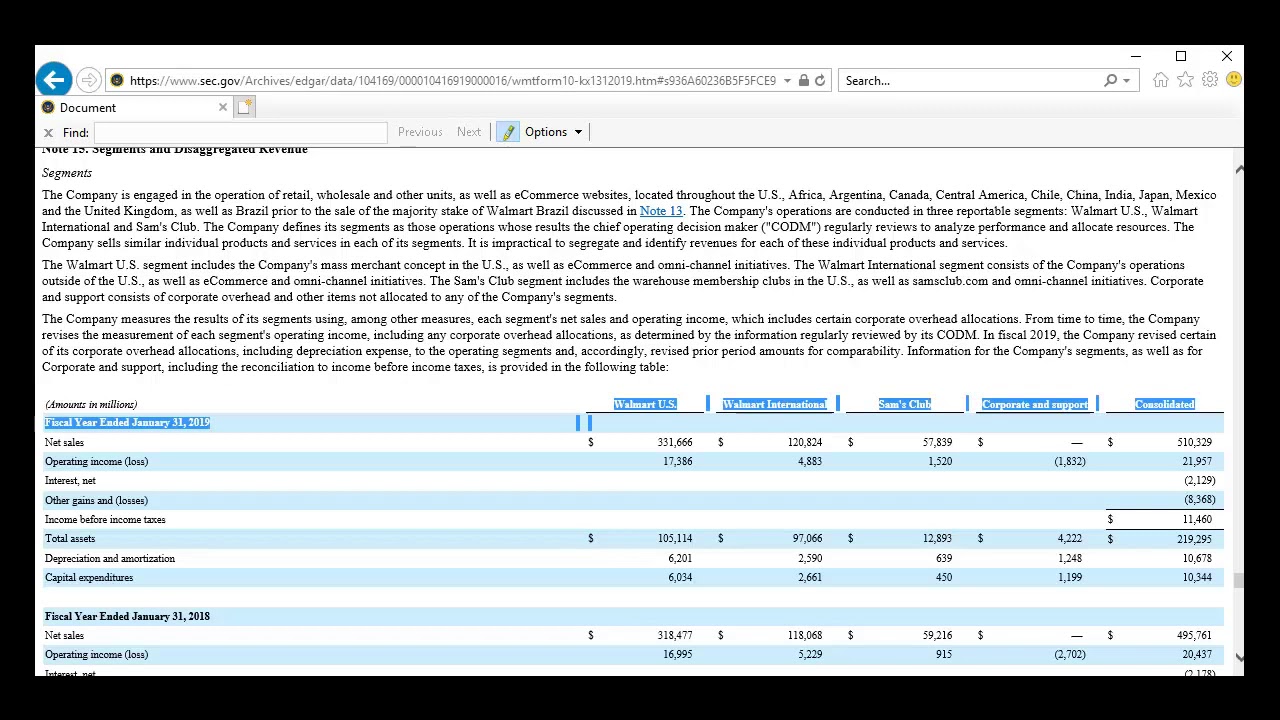The height and width of the screenshot is (720, 1280).
Task: View the security lock icon report
Action: click(803, 81)
